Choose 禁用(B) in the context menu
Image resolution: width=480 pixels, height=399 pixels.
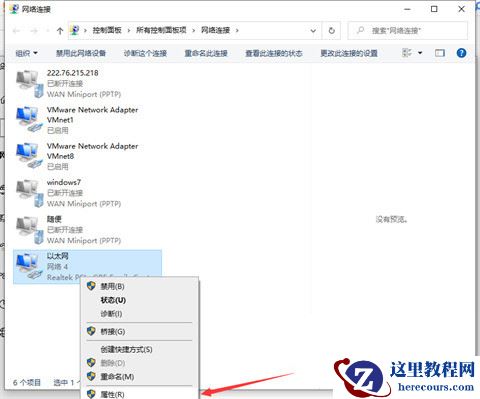pos(140,286)
